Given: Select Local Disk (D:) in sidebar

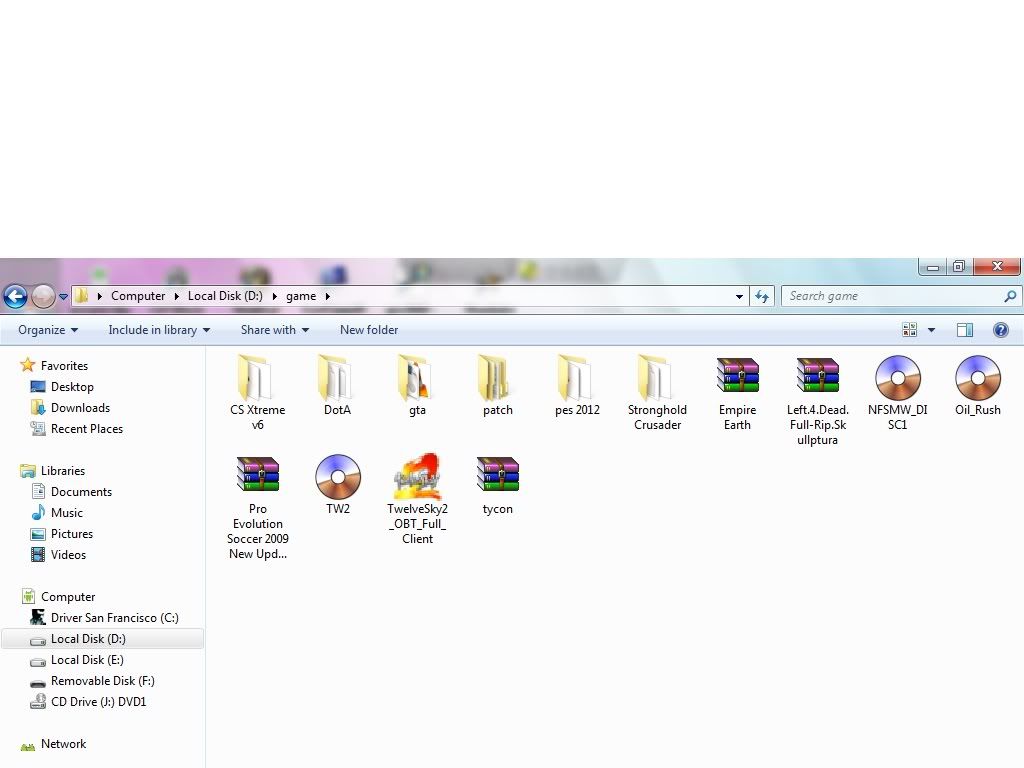Looking at the screenshot, I should click(x=103, y=639).
